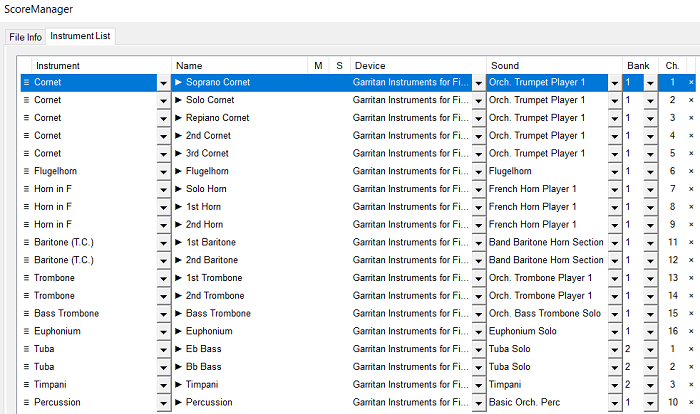Click the drag handle icon on Timpani row
The image size is (700, 414).
(26, 384)
